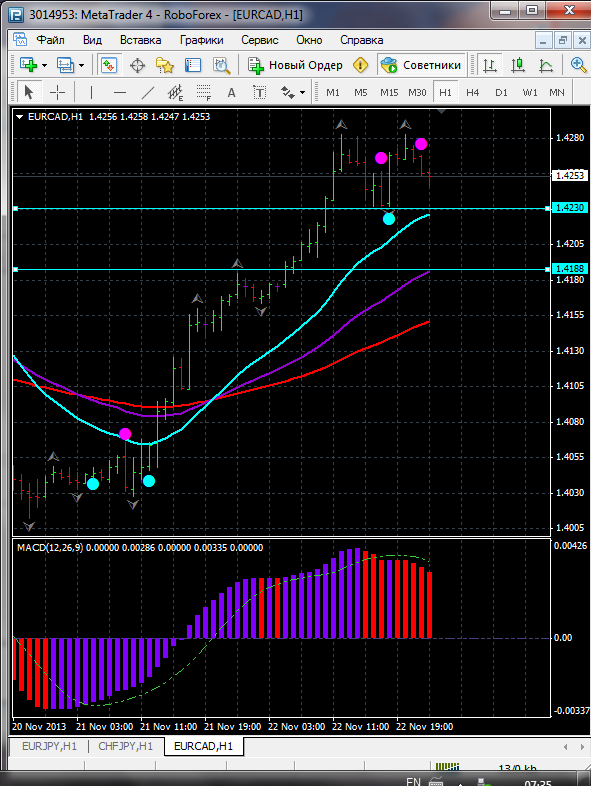Expand the new chart dropdown arrow
Viewport: 600px width, 786px height.
pyautogui.click(x=44, y=65)
